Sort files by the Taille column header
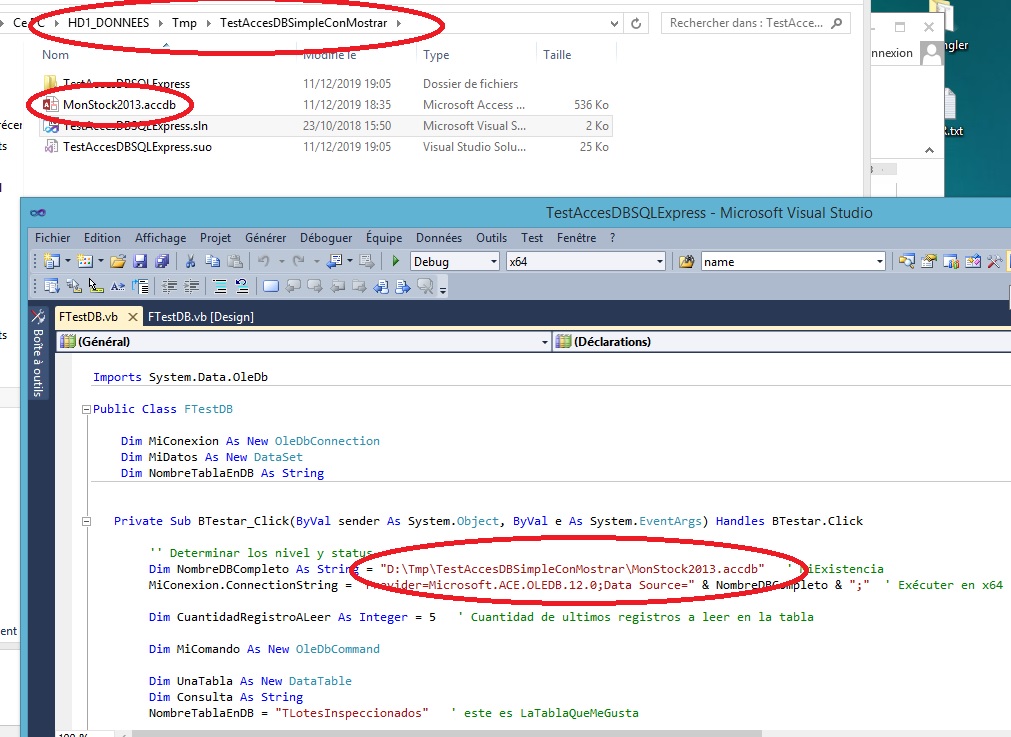Viewport: 1011px width, 737px height. 557,55
